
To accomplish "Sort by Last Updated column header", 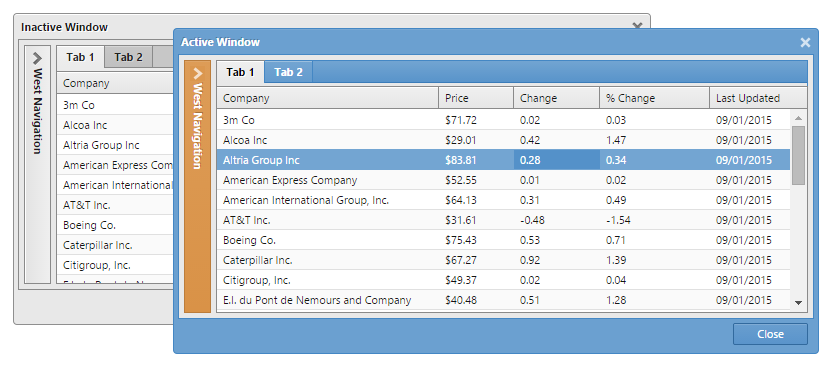I will pyautogui.click(x=758, y=98).
